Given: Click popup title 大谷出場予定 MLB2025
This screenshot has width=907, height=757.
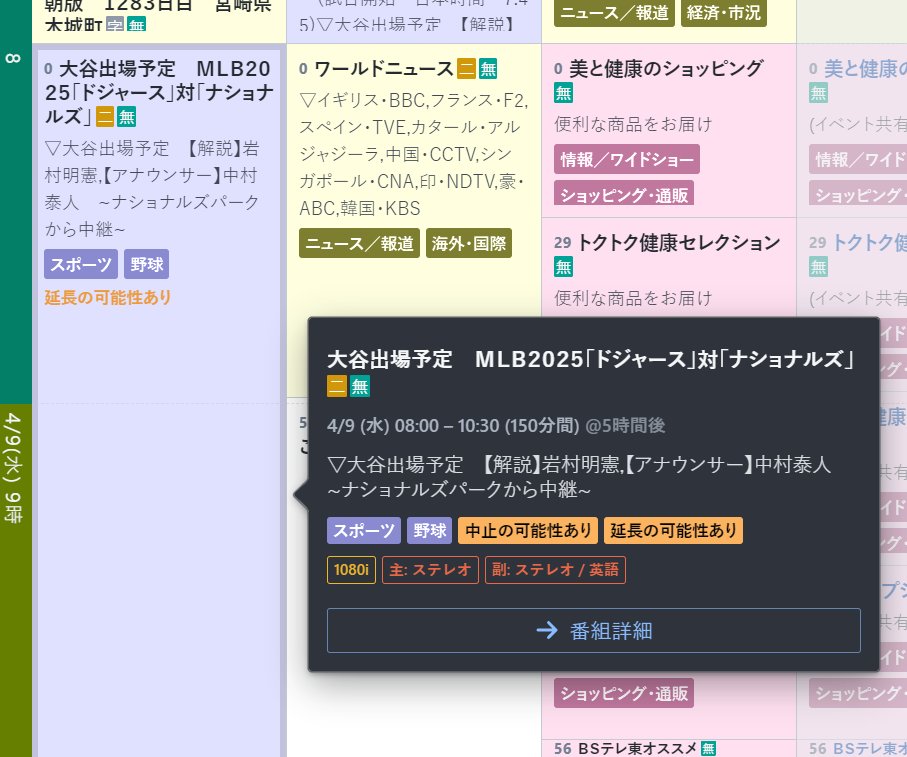Looking at the screenshot, I should point(591,359).
